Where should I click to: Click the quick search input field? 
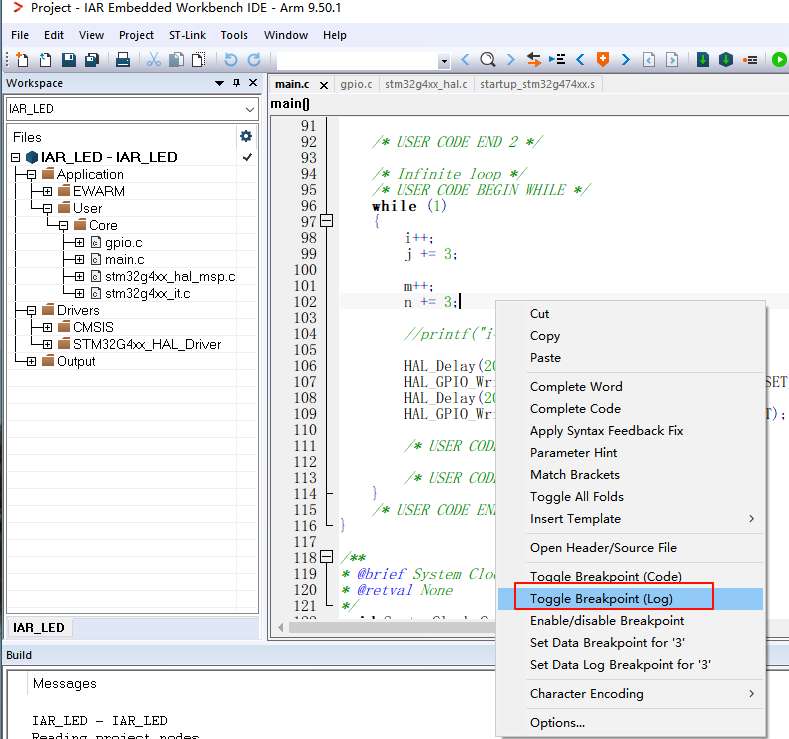coord(358,61)
